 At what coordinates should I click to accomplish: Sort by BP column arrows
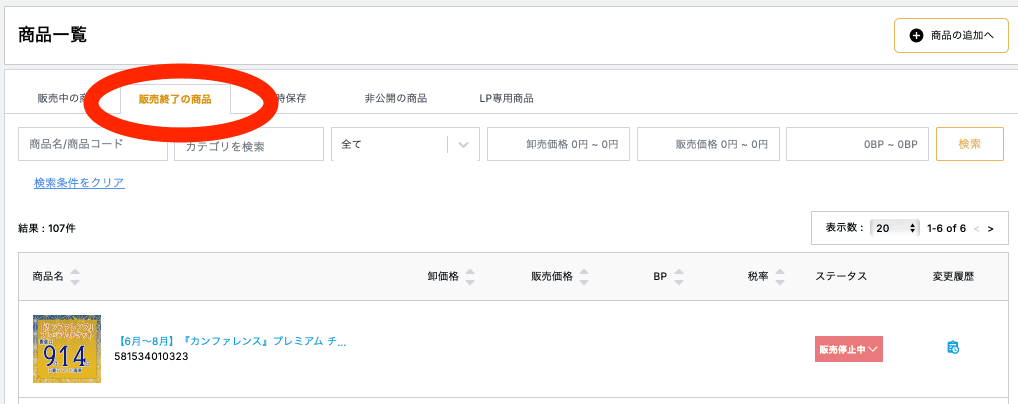[x=679, y=277]
